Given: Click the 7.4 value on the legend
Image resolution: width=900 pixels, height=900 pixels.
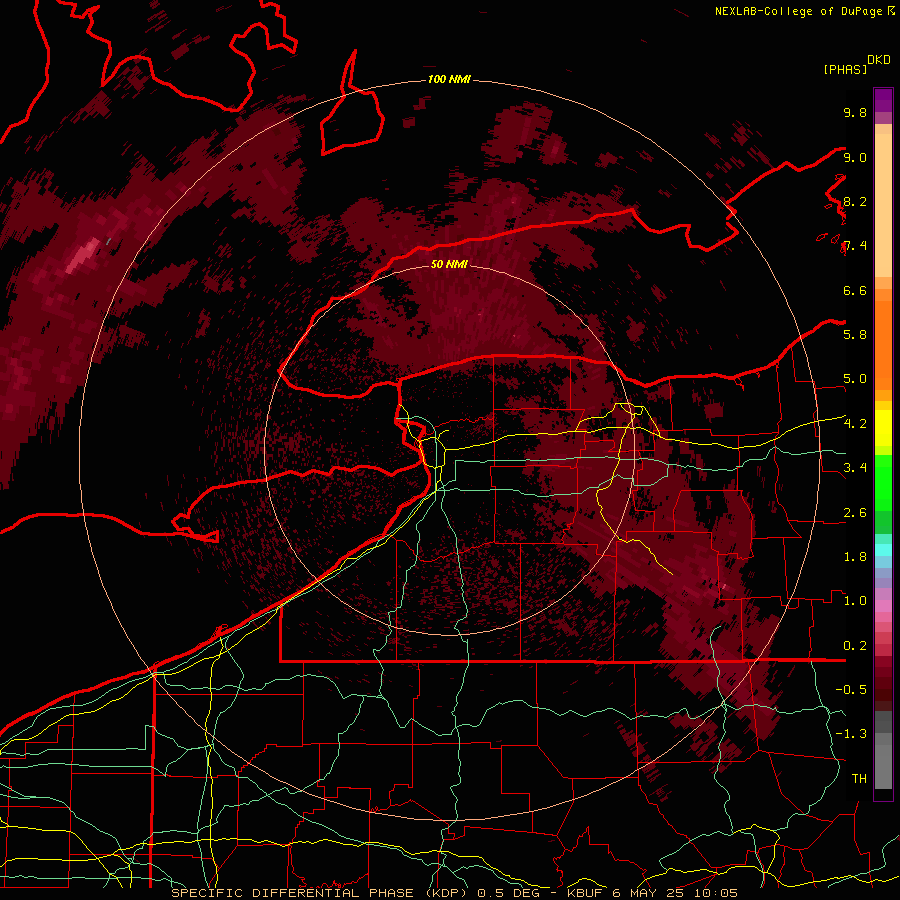Looking at the screenshot, I should tap(855, 246).
